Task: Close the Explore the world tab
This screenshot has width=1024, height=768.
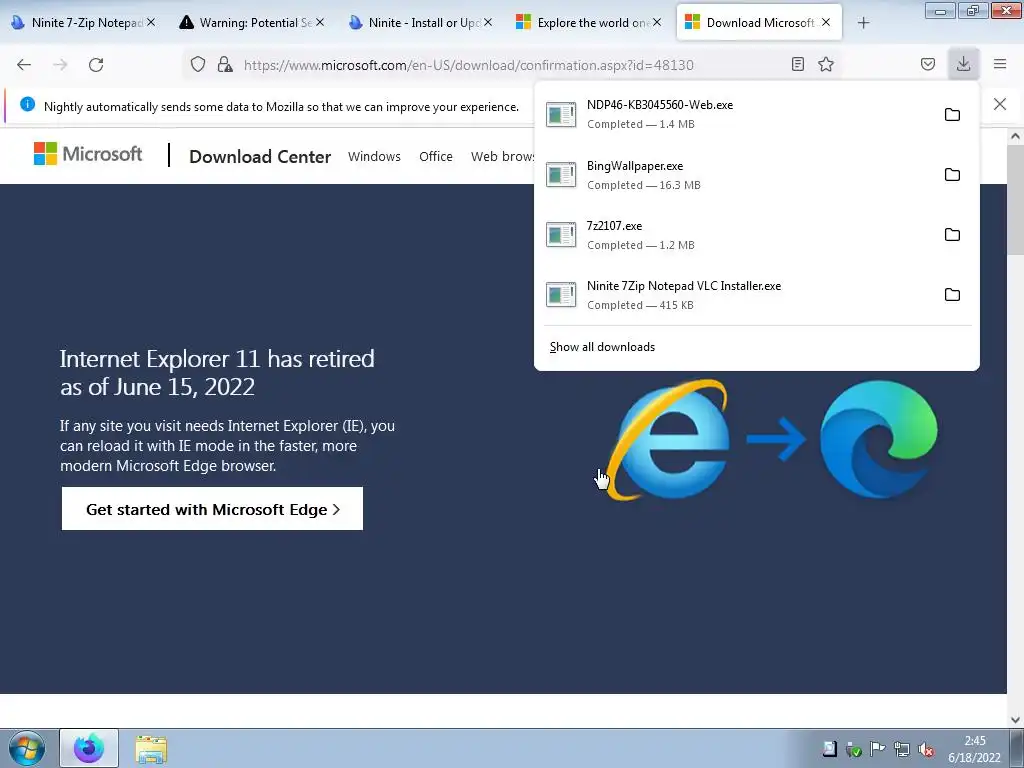Action: pyautogui.click(x=657, y=22)
